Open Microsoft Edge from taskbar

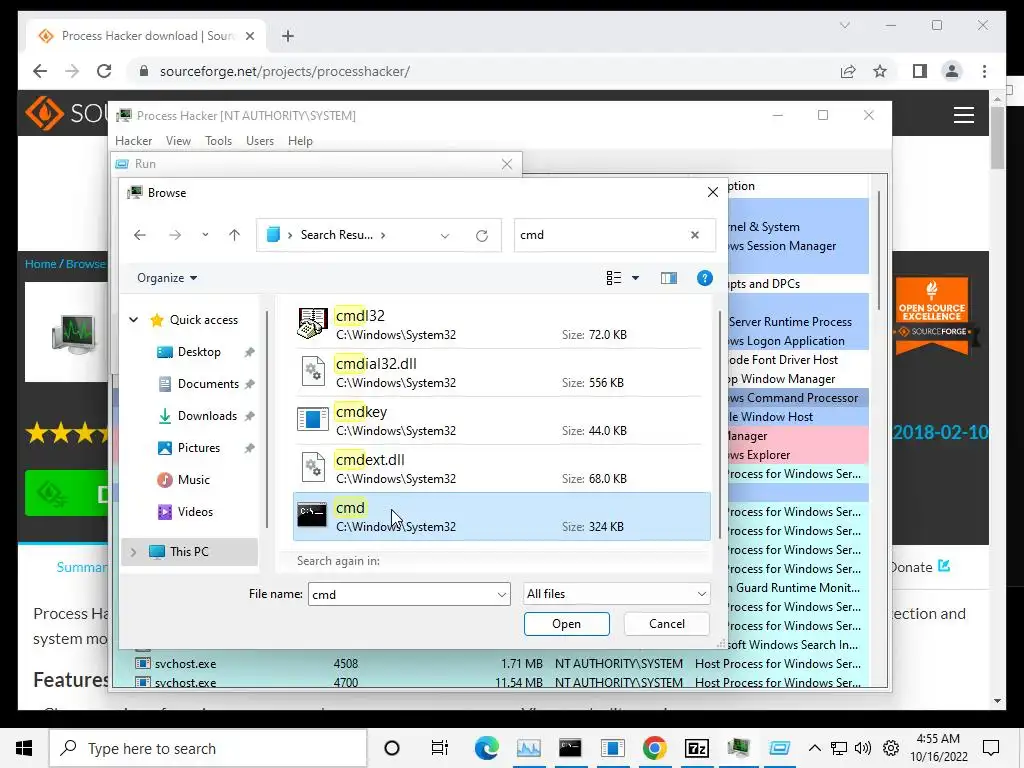pyautogui.click(x=486, y=748)
